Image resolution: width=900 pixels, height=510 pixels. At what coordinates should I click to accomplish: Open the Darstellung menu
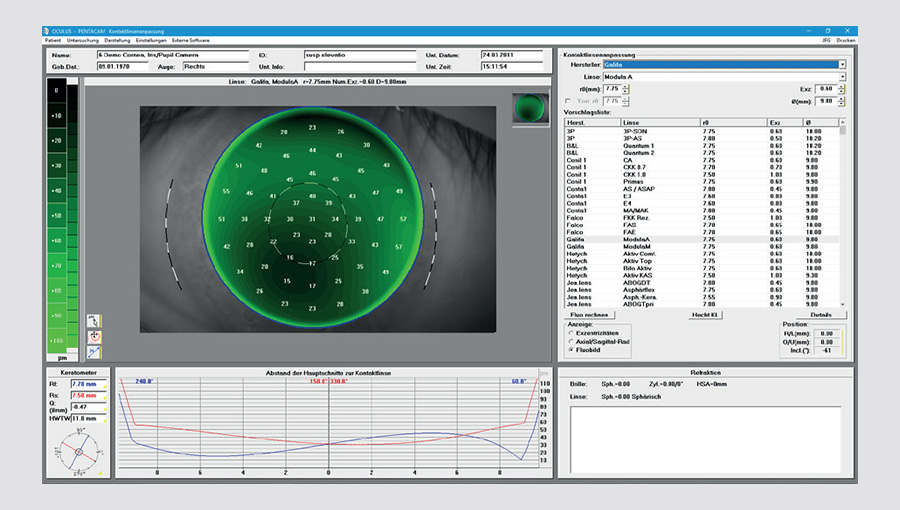coord(117,41)
